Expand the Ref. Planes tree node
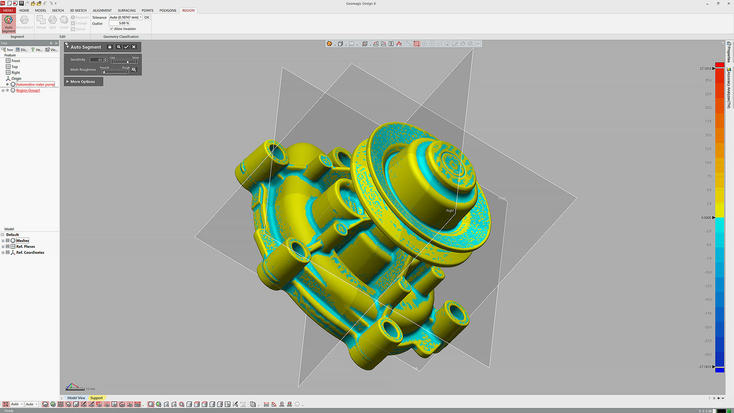 pos(3,247)
